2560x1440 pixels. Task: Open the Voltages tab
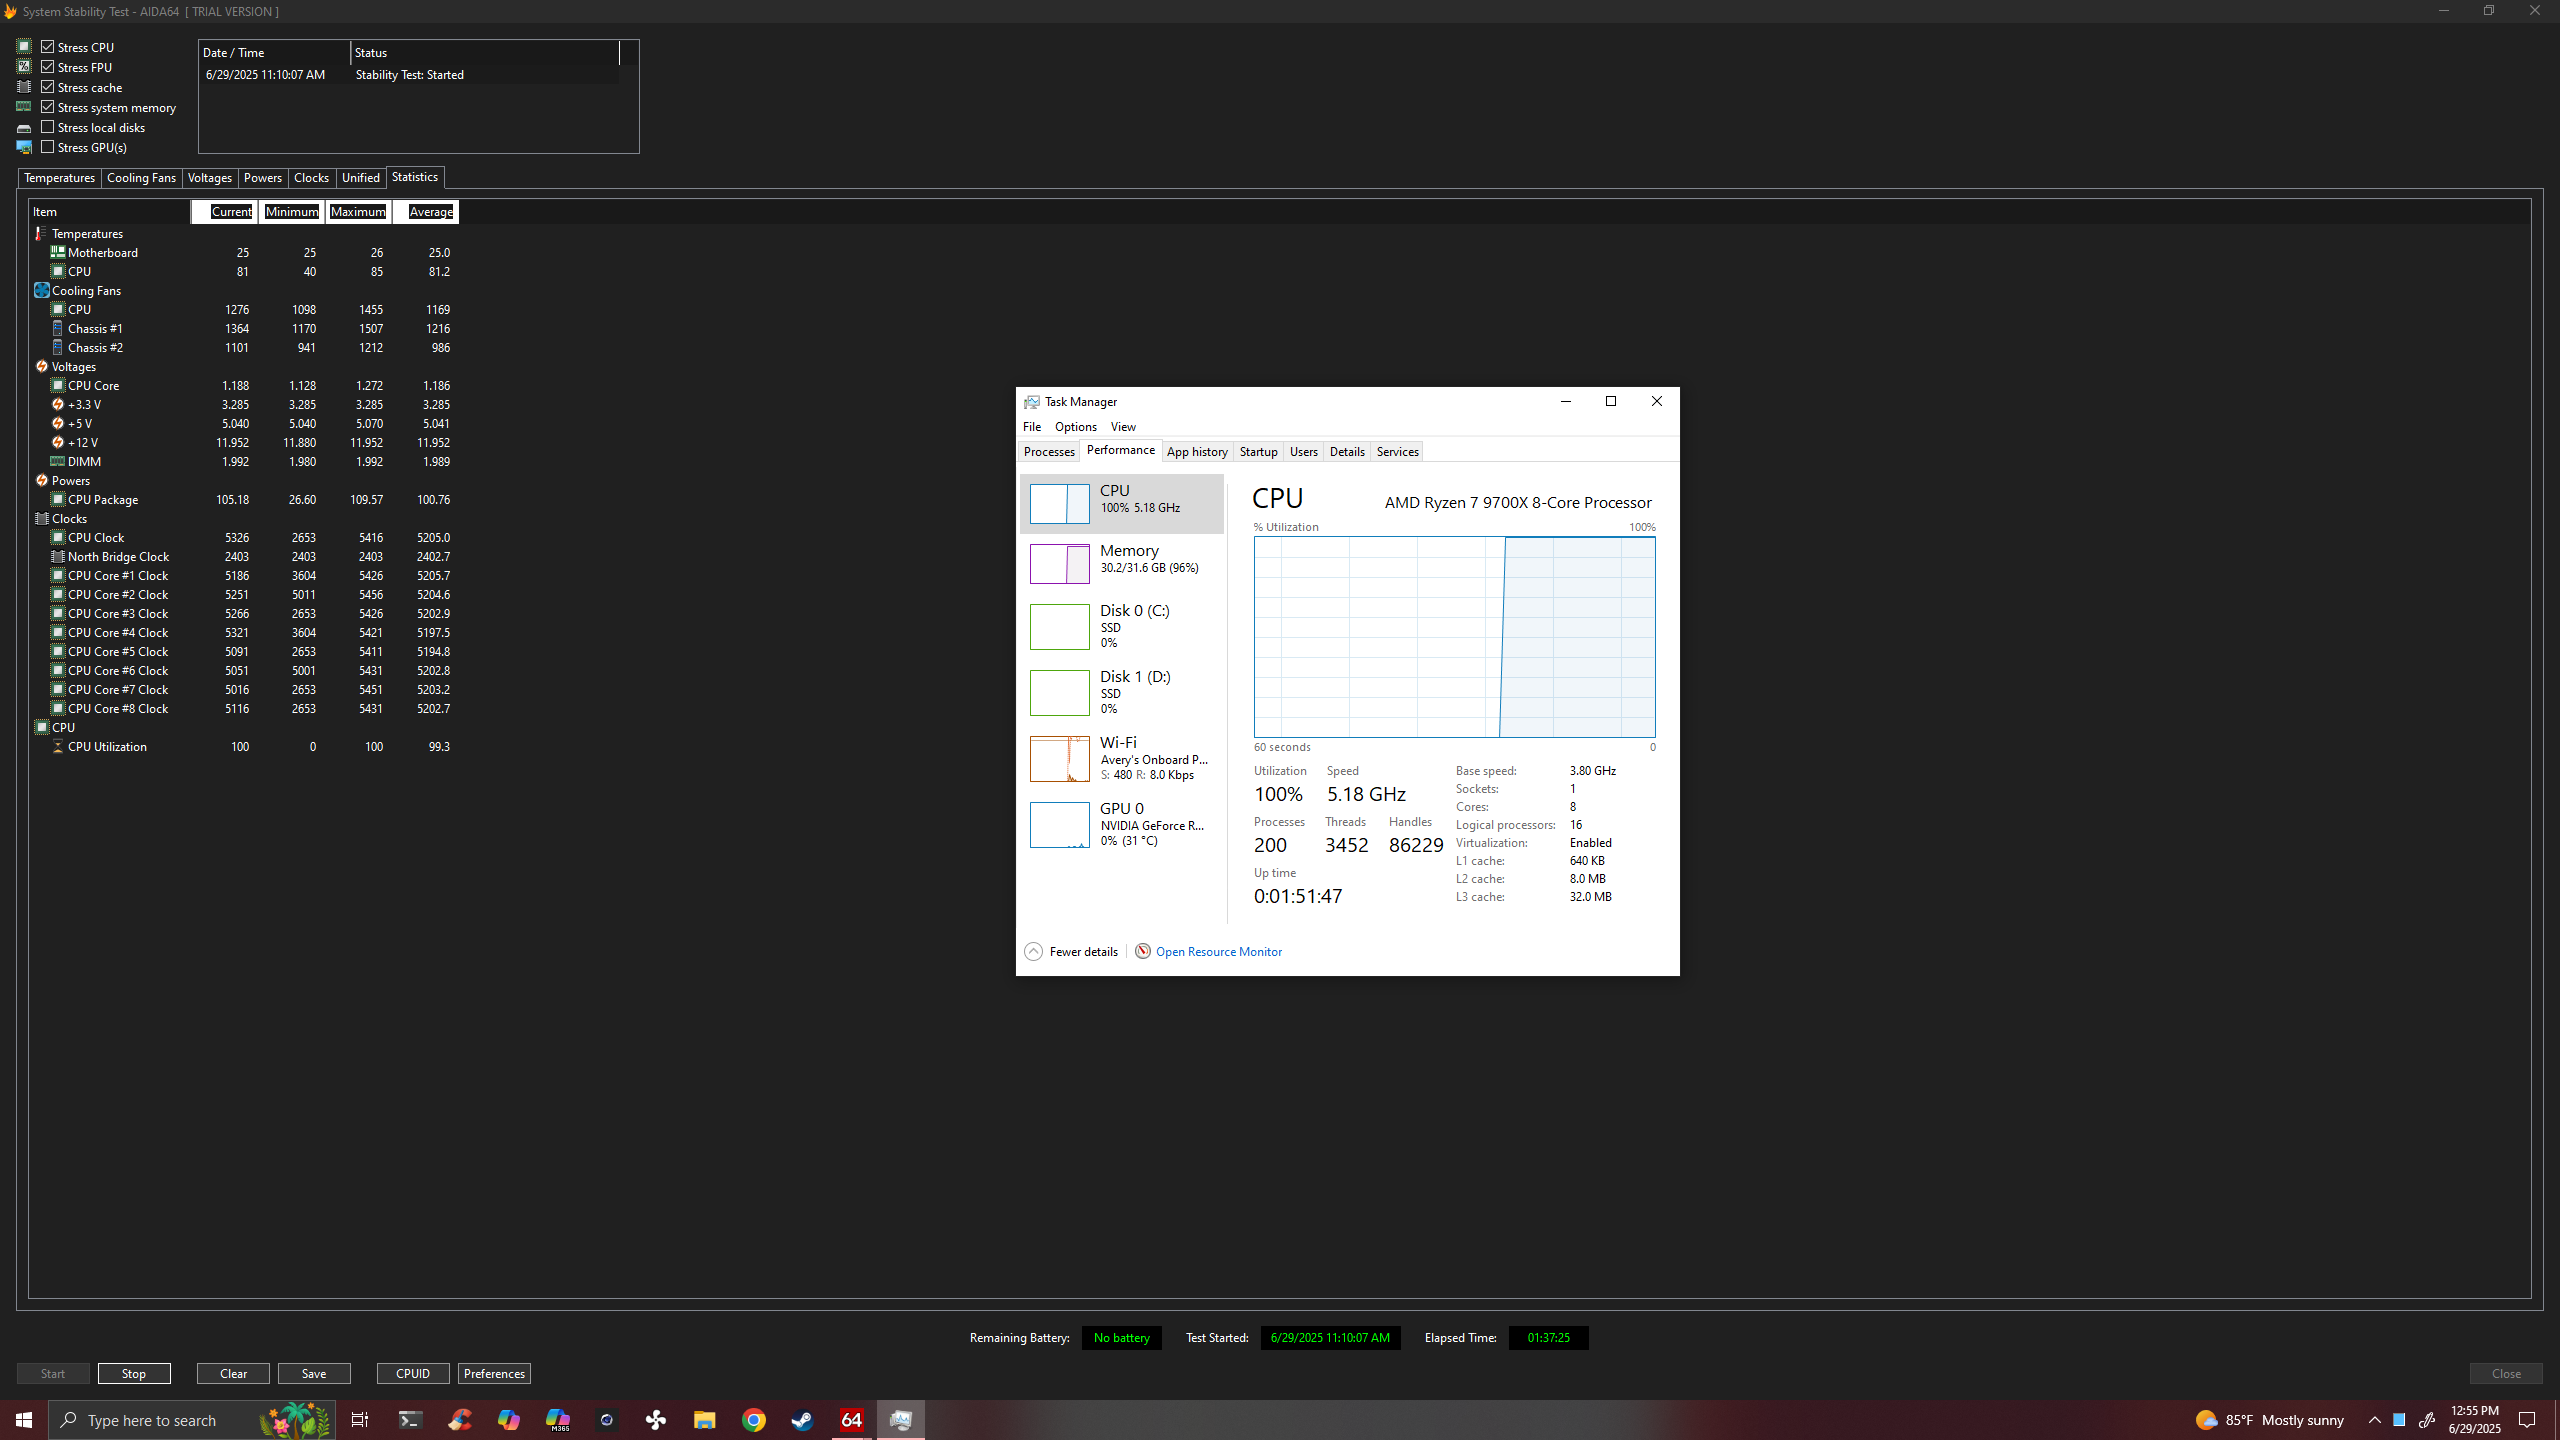click(210, 178)
